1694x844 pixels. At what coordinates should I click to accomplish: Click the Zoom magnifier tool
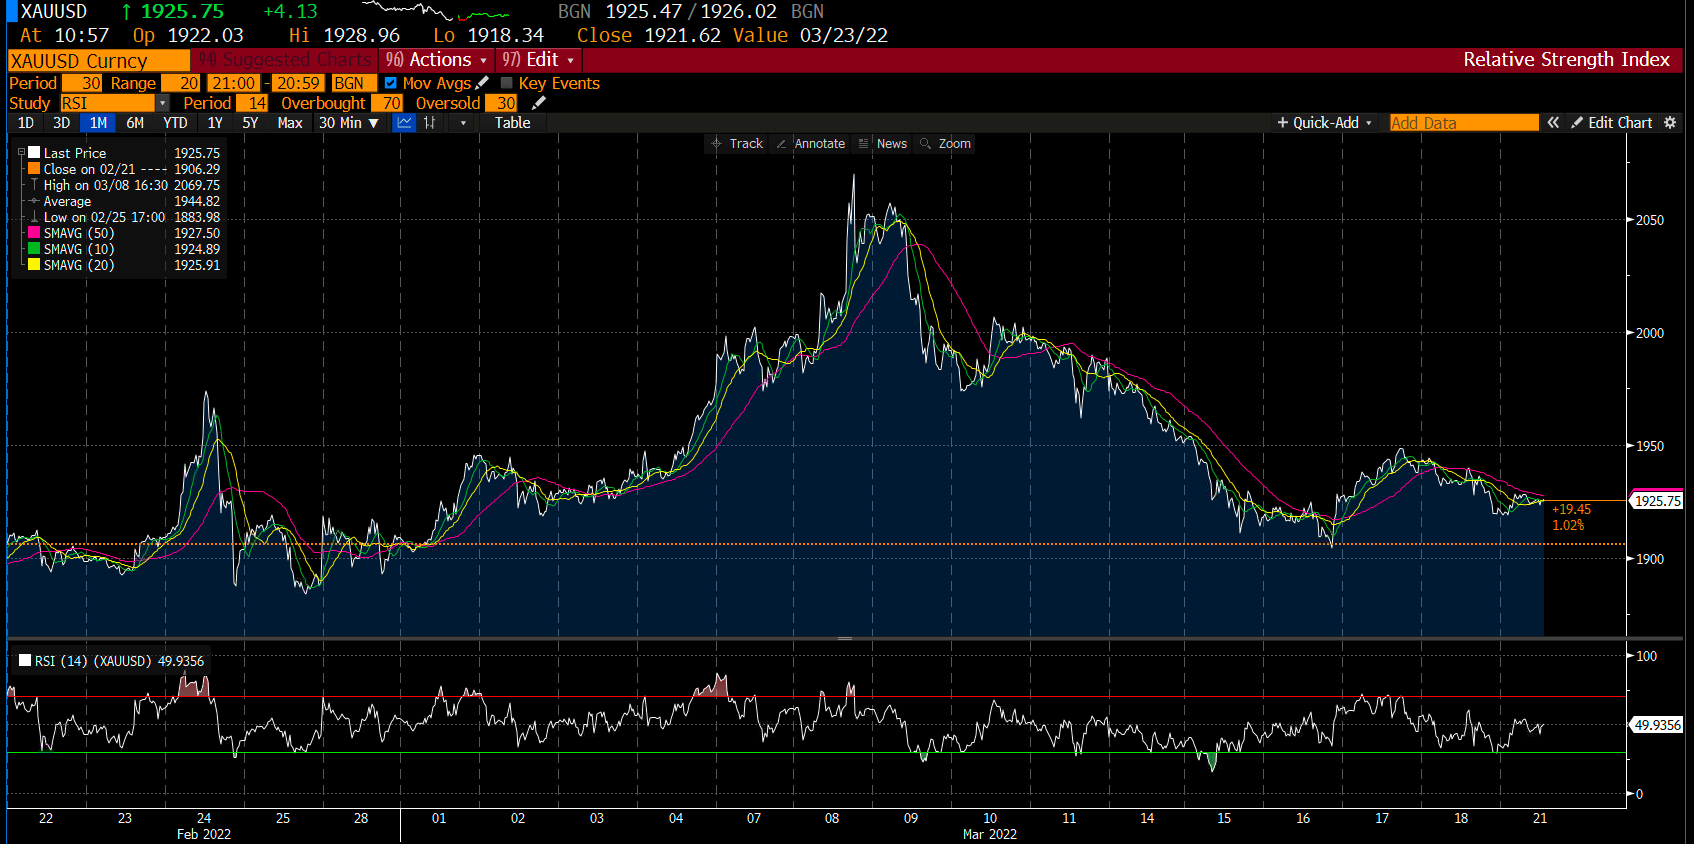click(945, 144)
